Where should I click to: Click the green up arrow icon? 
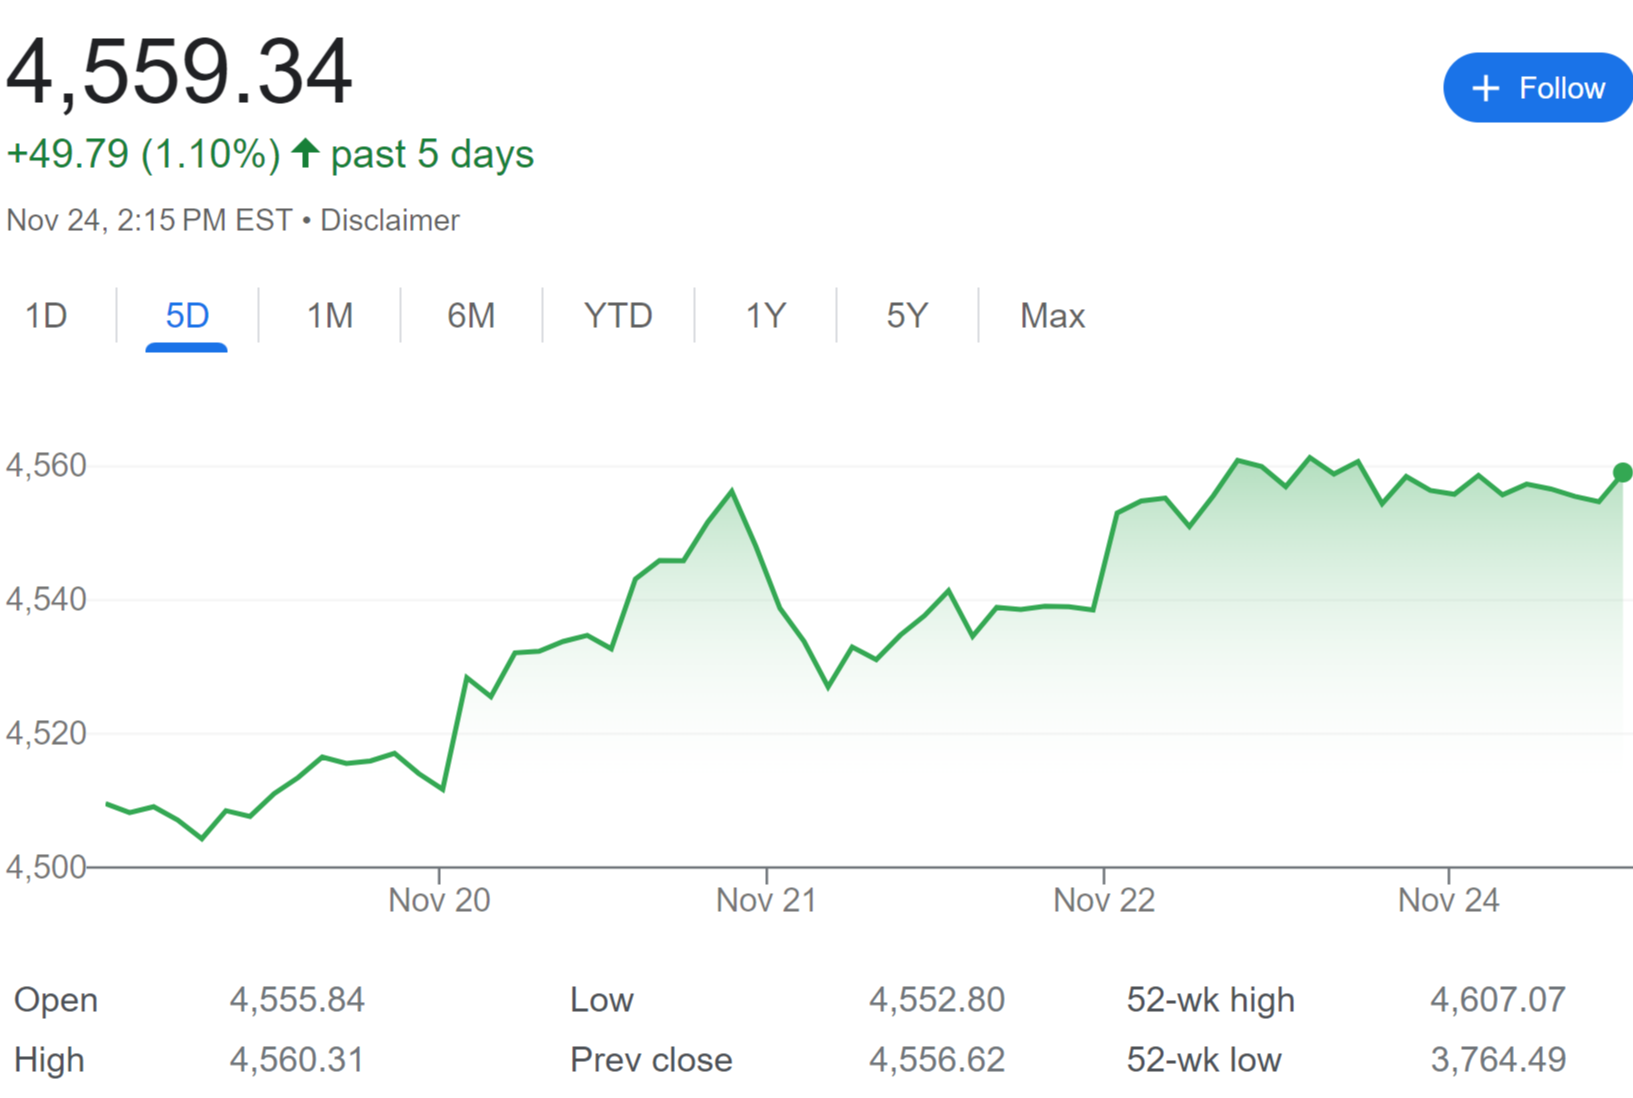tap(305, 153)
